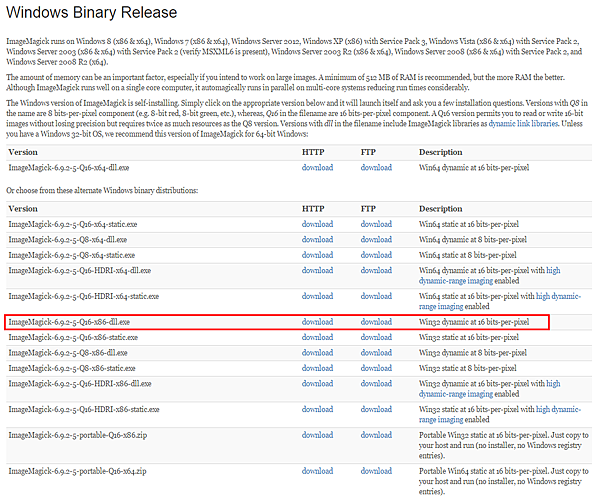Click FTP download for Q16-x86-static.exe
The image size is (600, 496).
(x=376, y=337)
